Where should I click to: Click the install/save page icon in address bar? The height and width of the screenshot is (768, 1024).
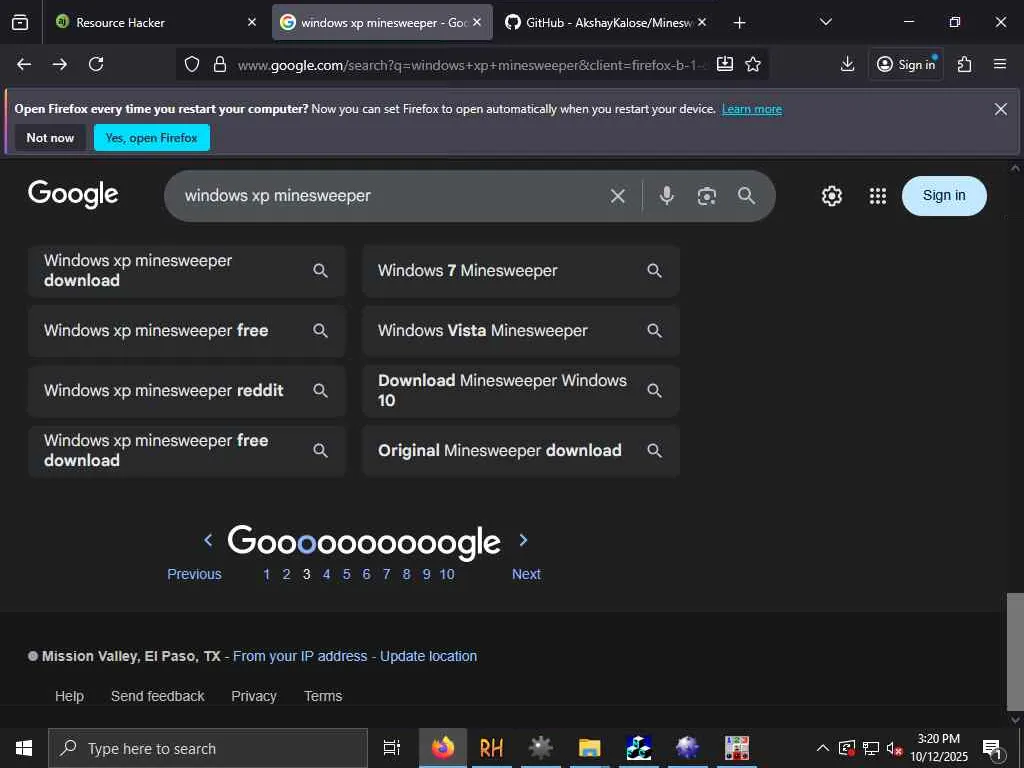click(725, 64)
